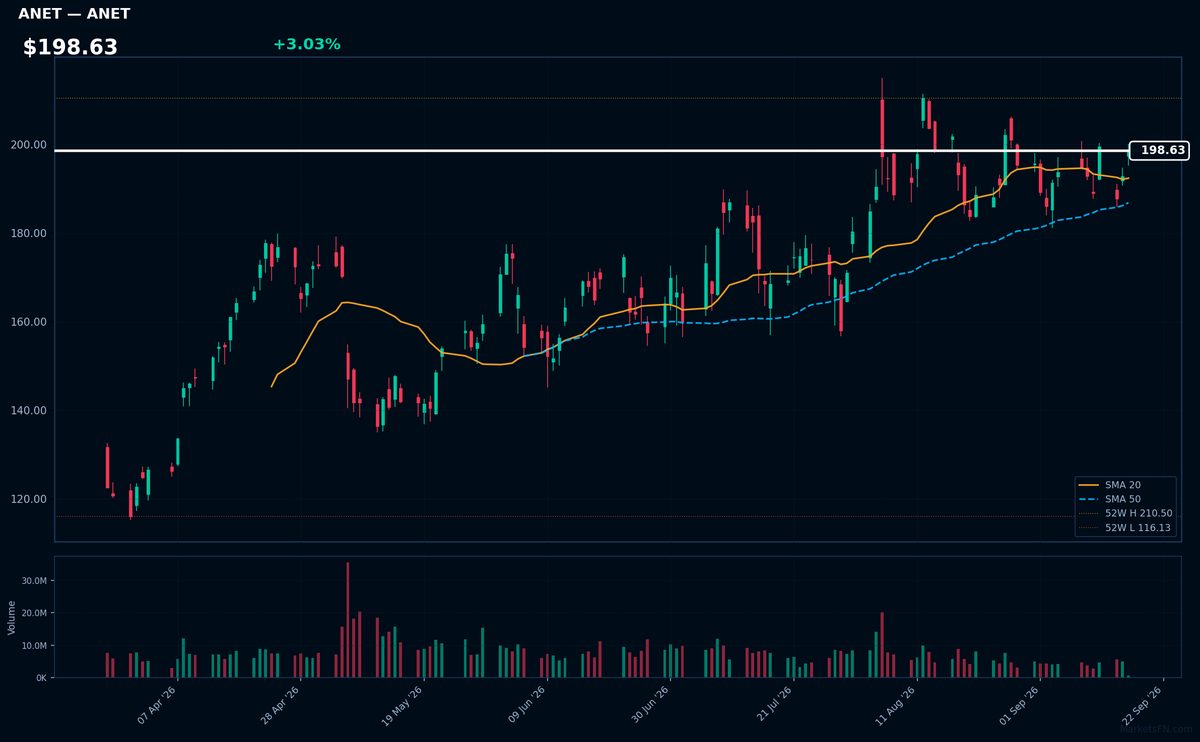The width and height of the screenshot is (1200, 742).
Task: Click the 30.0M volume axis label
Action: (34, 581)
